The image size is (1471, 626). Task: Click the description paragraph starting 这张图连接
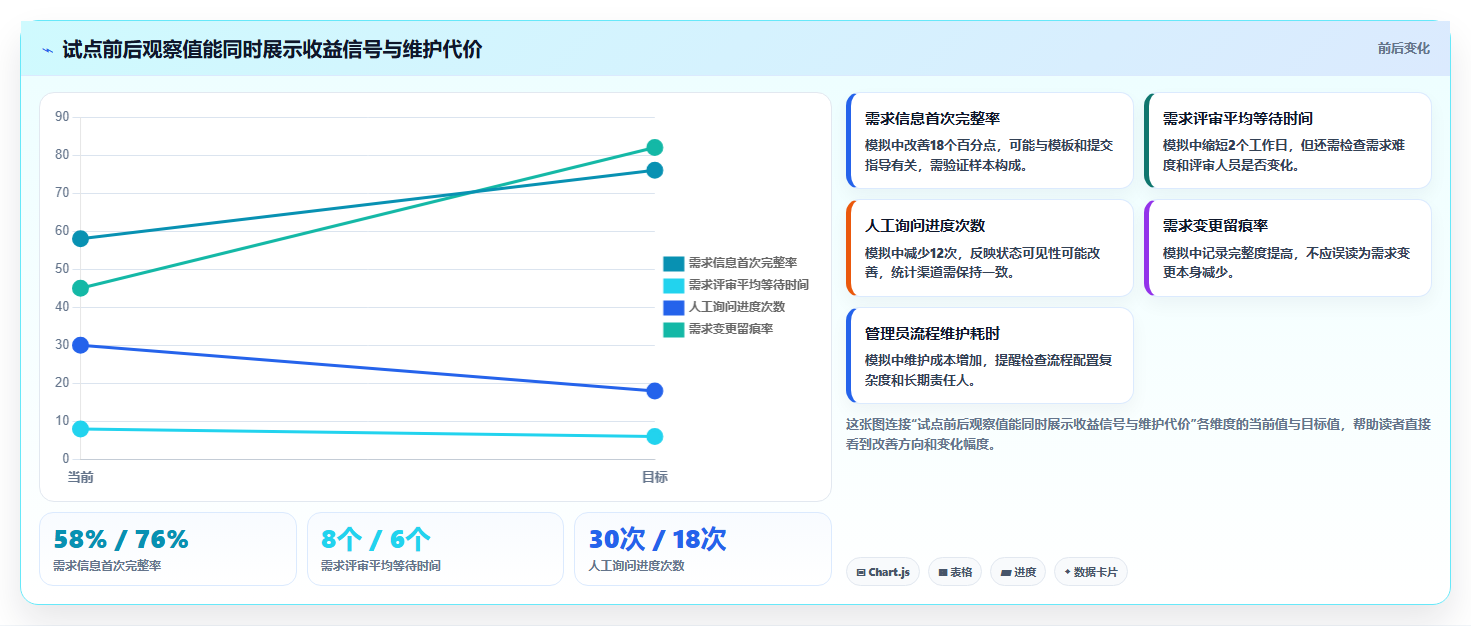pos(1138,434)
